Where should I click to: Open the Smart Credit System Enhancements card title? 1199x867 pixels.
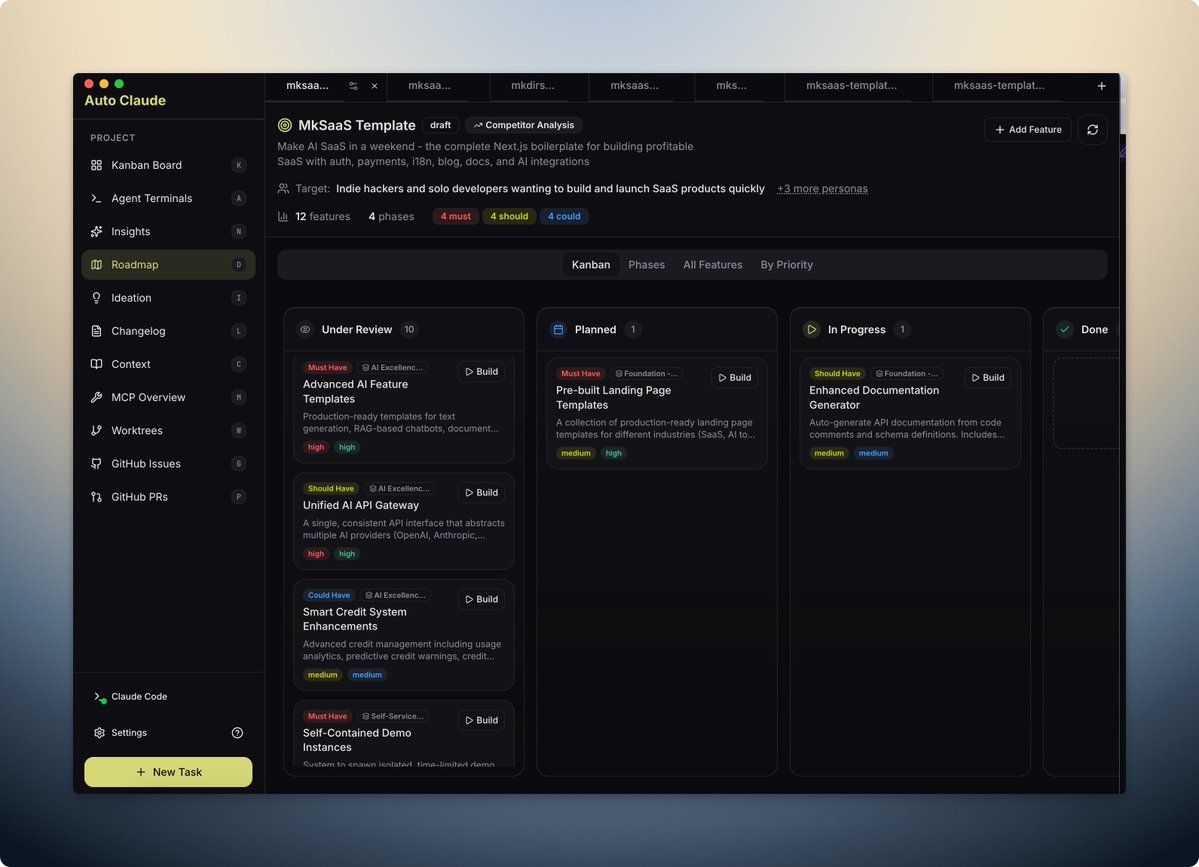coord(355,619)
